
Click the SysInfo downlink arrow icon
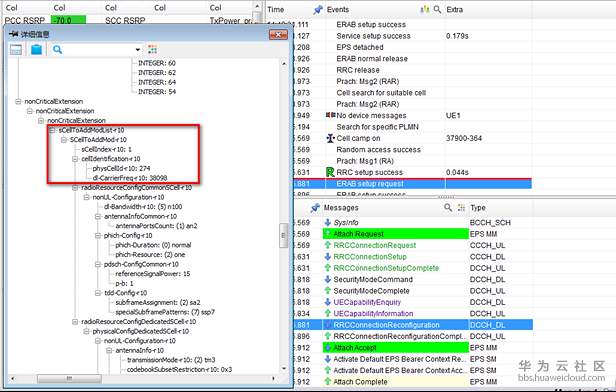[x=328, y=222]
